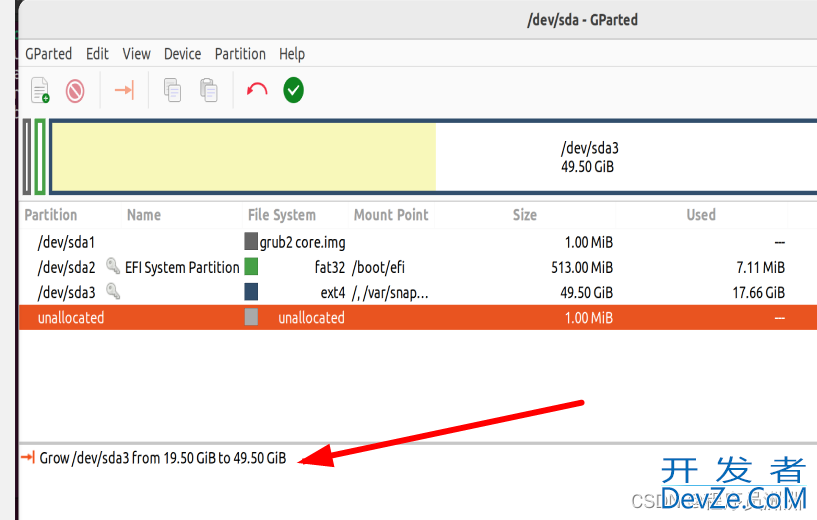Click the Copy partition icon
817x520 pixels.
click(x=172, y=90)
